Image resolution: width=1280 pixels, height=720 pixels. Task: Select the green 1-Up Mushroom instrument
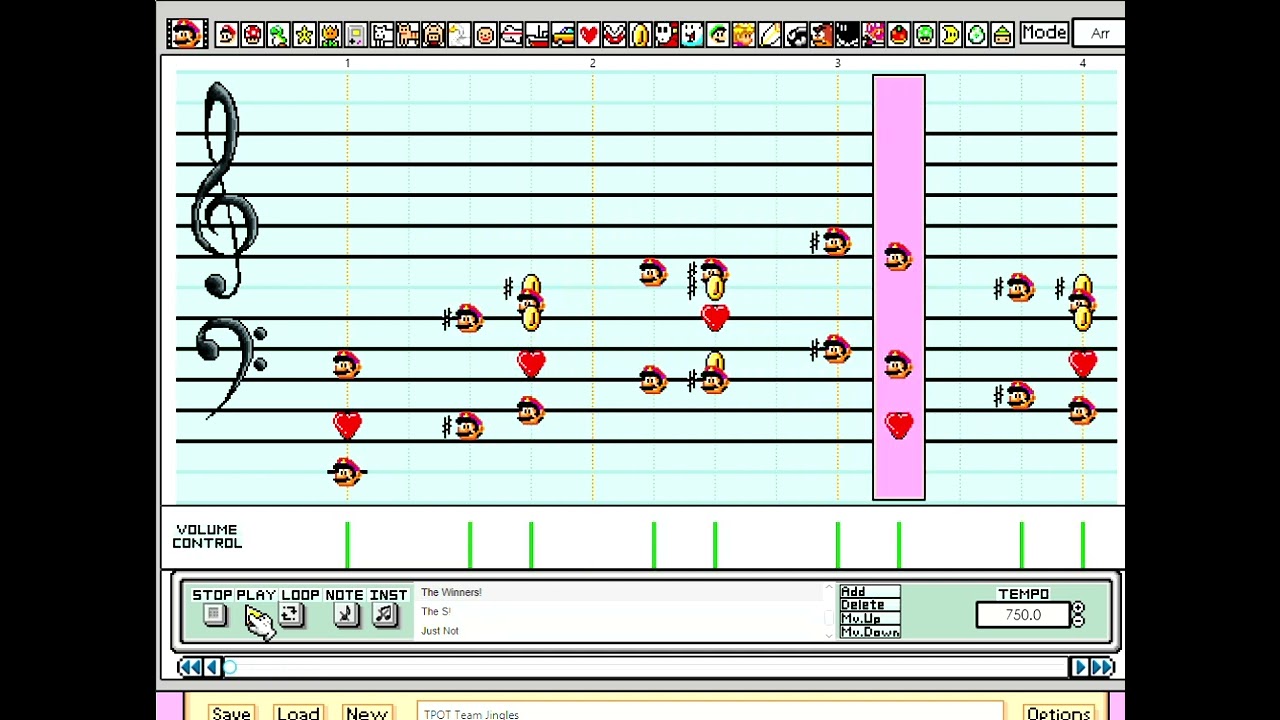pos(924,35)
